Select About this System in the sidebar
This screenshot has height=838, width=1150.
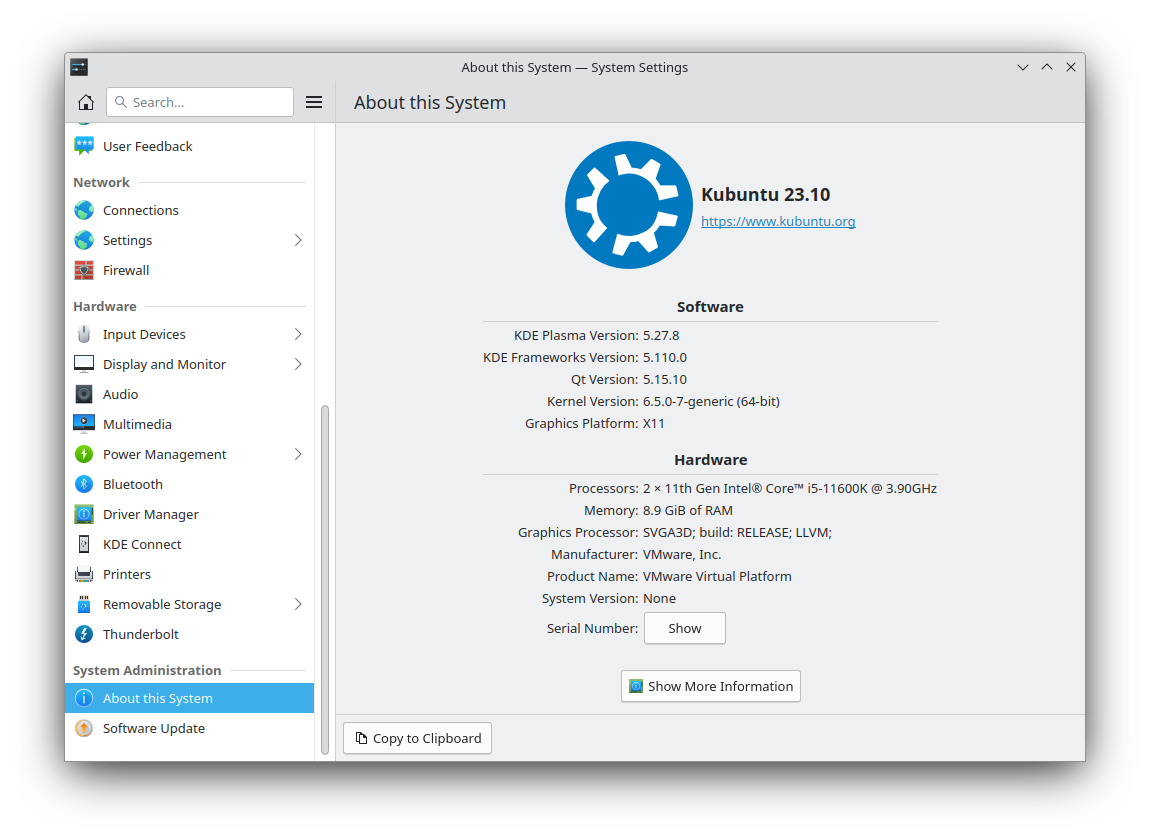tap(156, 698)
